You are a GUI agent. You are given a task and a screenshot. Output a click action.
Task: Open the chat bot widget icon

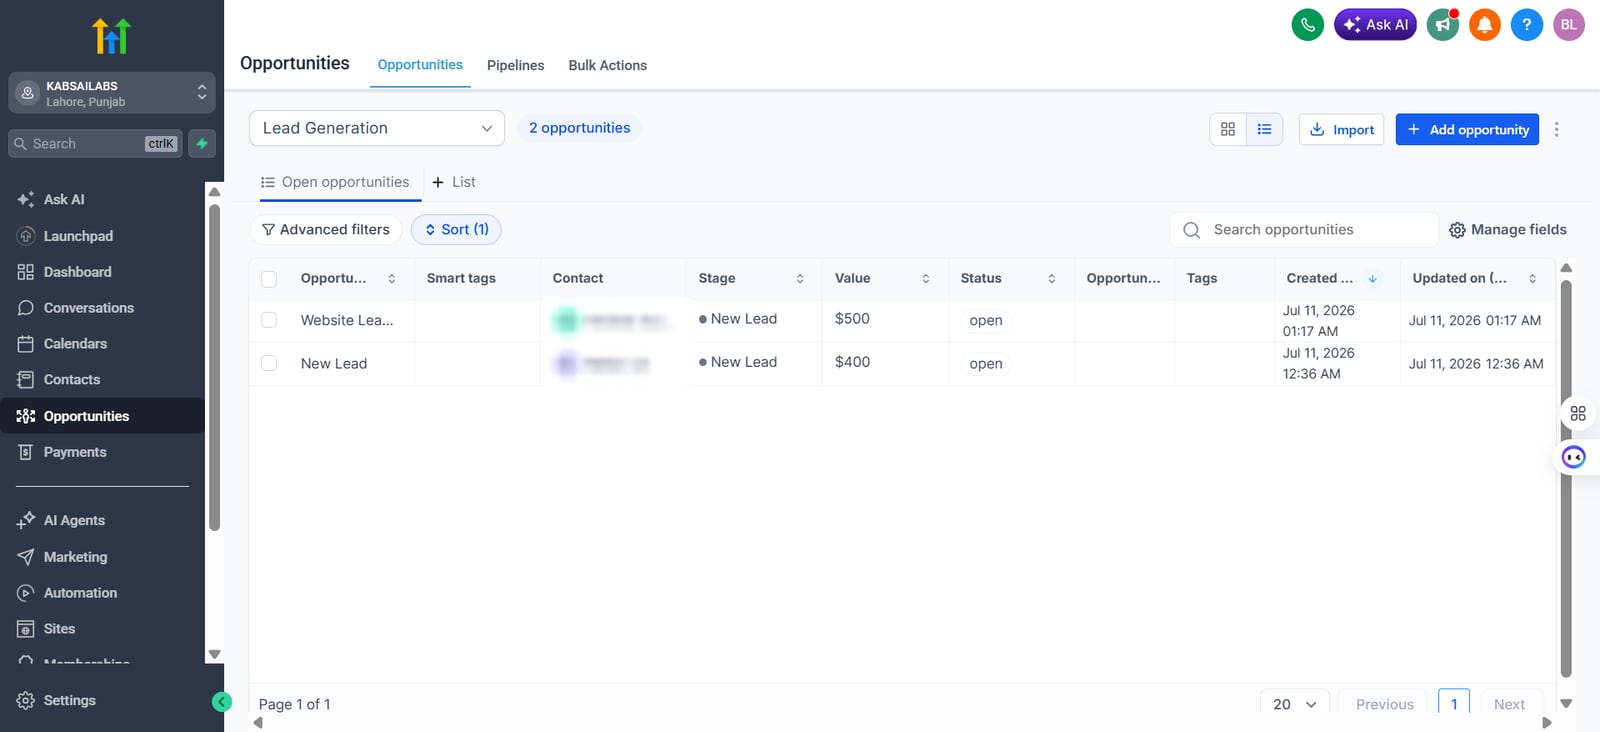point(1574,457)
